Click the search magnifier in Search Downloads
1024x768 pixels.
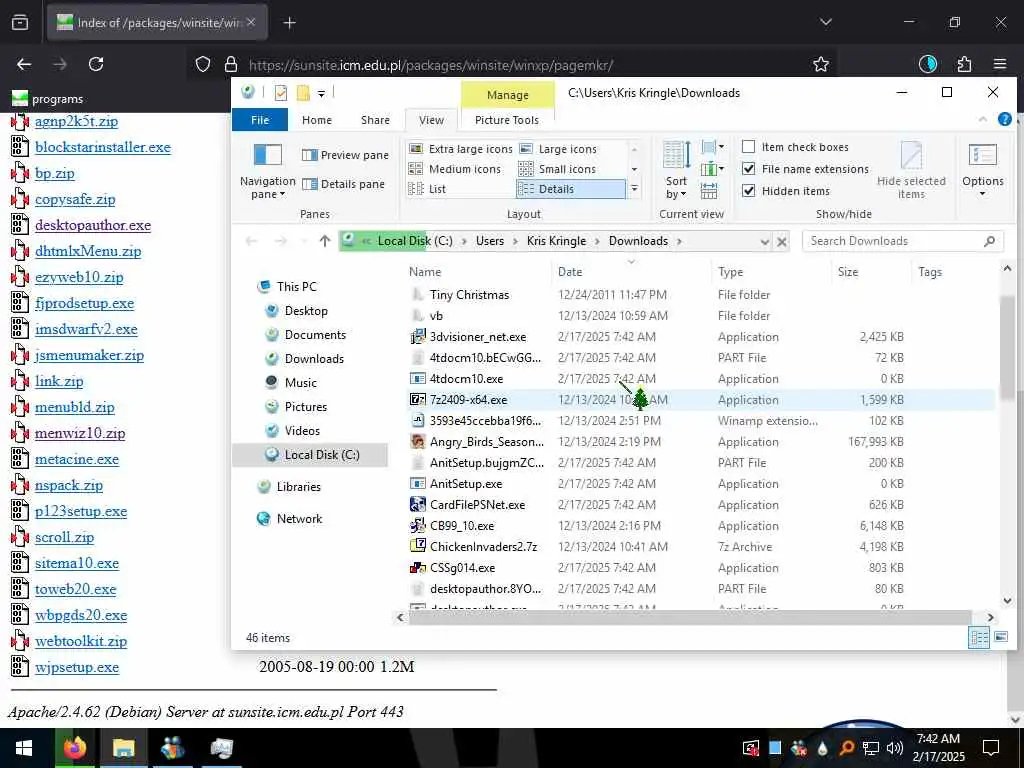[989, 241]
